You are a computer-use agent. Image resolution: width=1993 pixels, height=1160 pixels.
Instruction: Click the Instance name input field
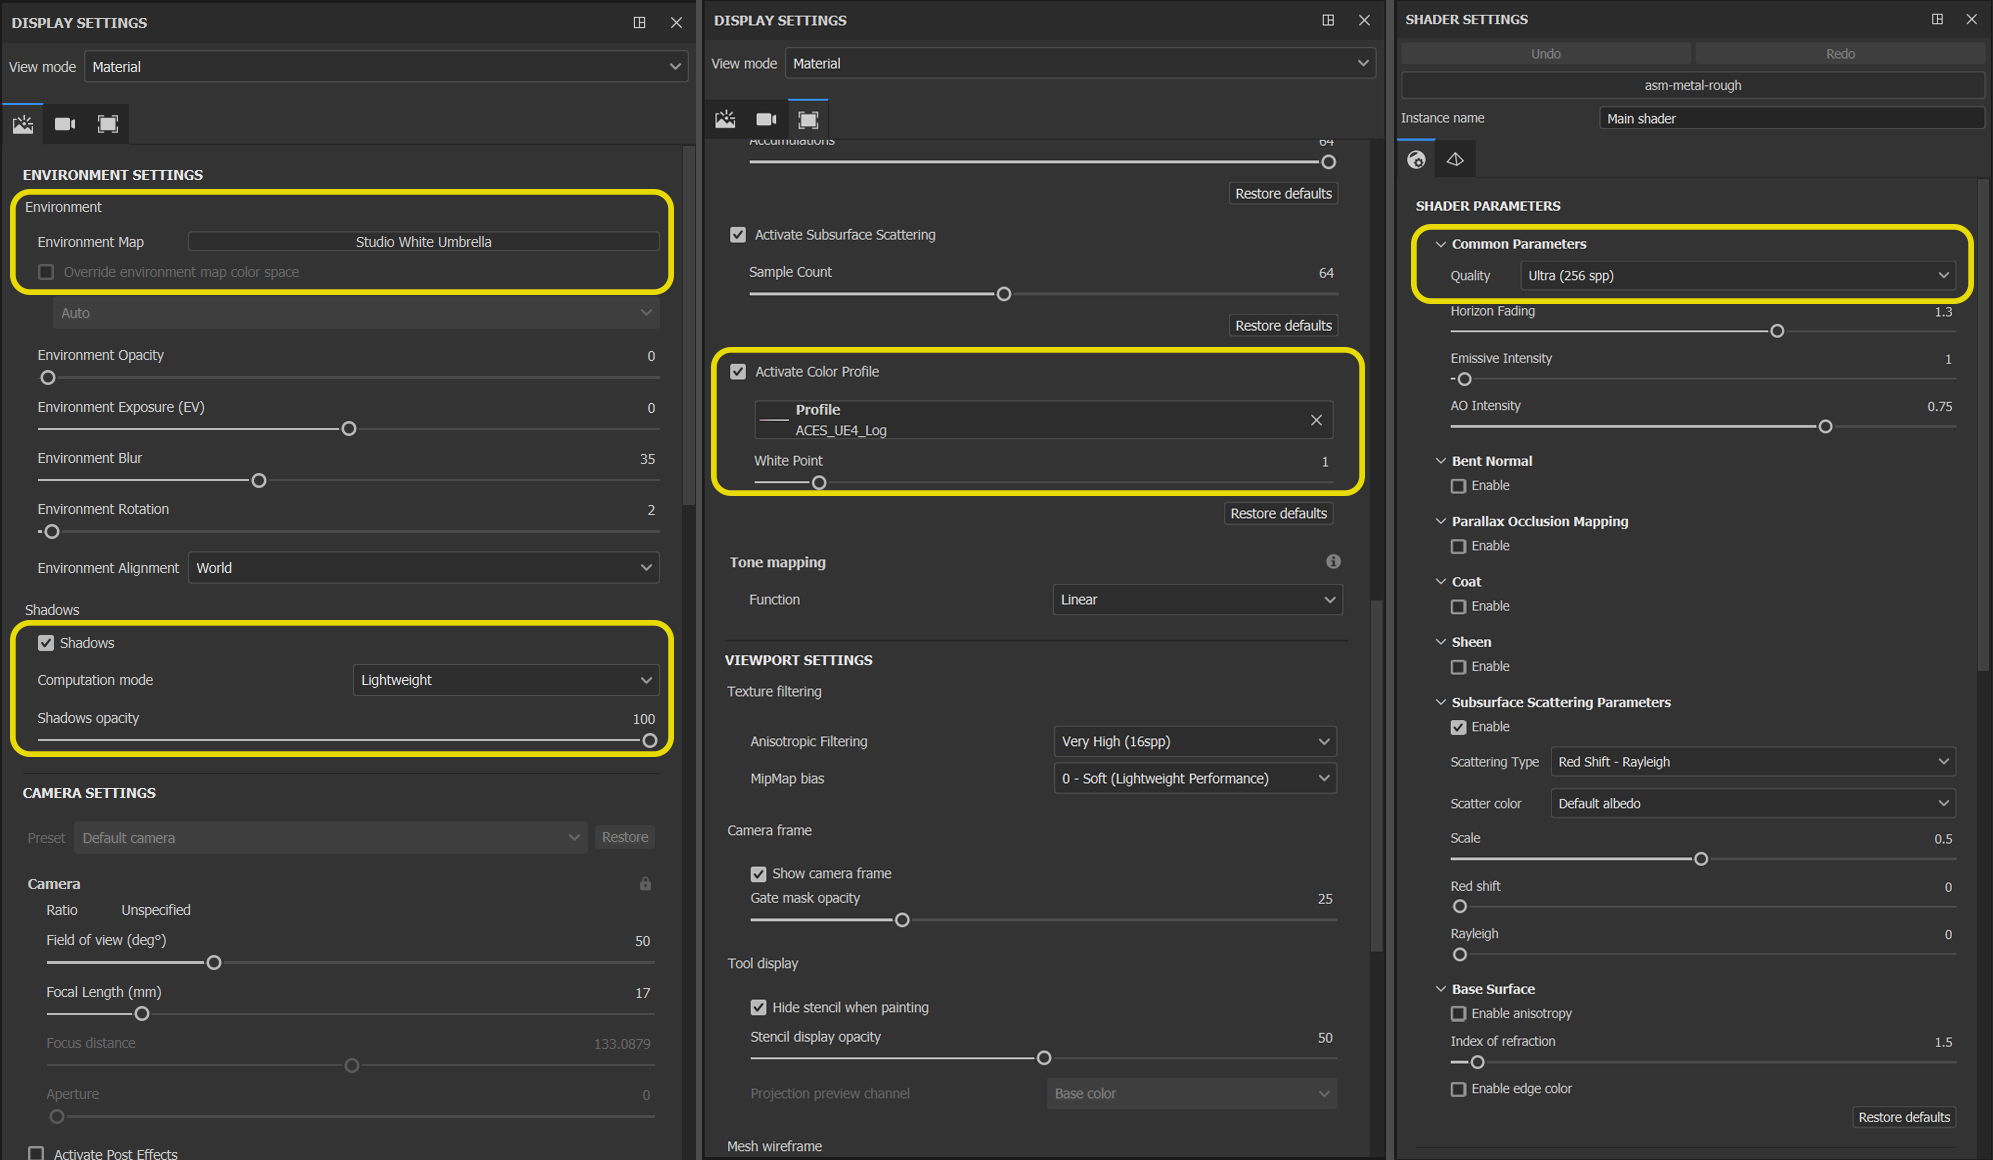pos(1790,118)
